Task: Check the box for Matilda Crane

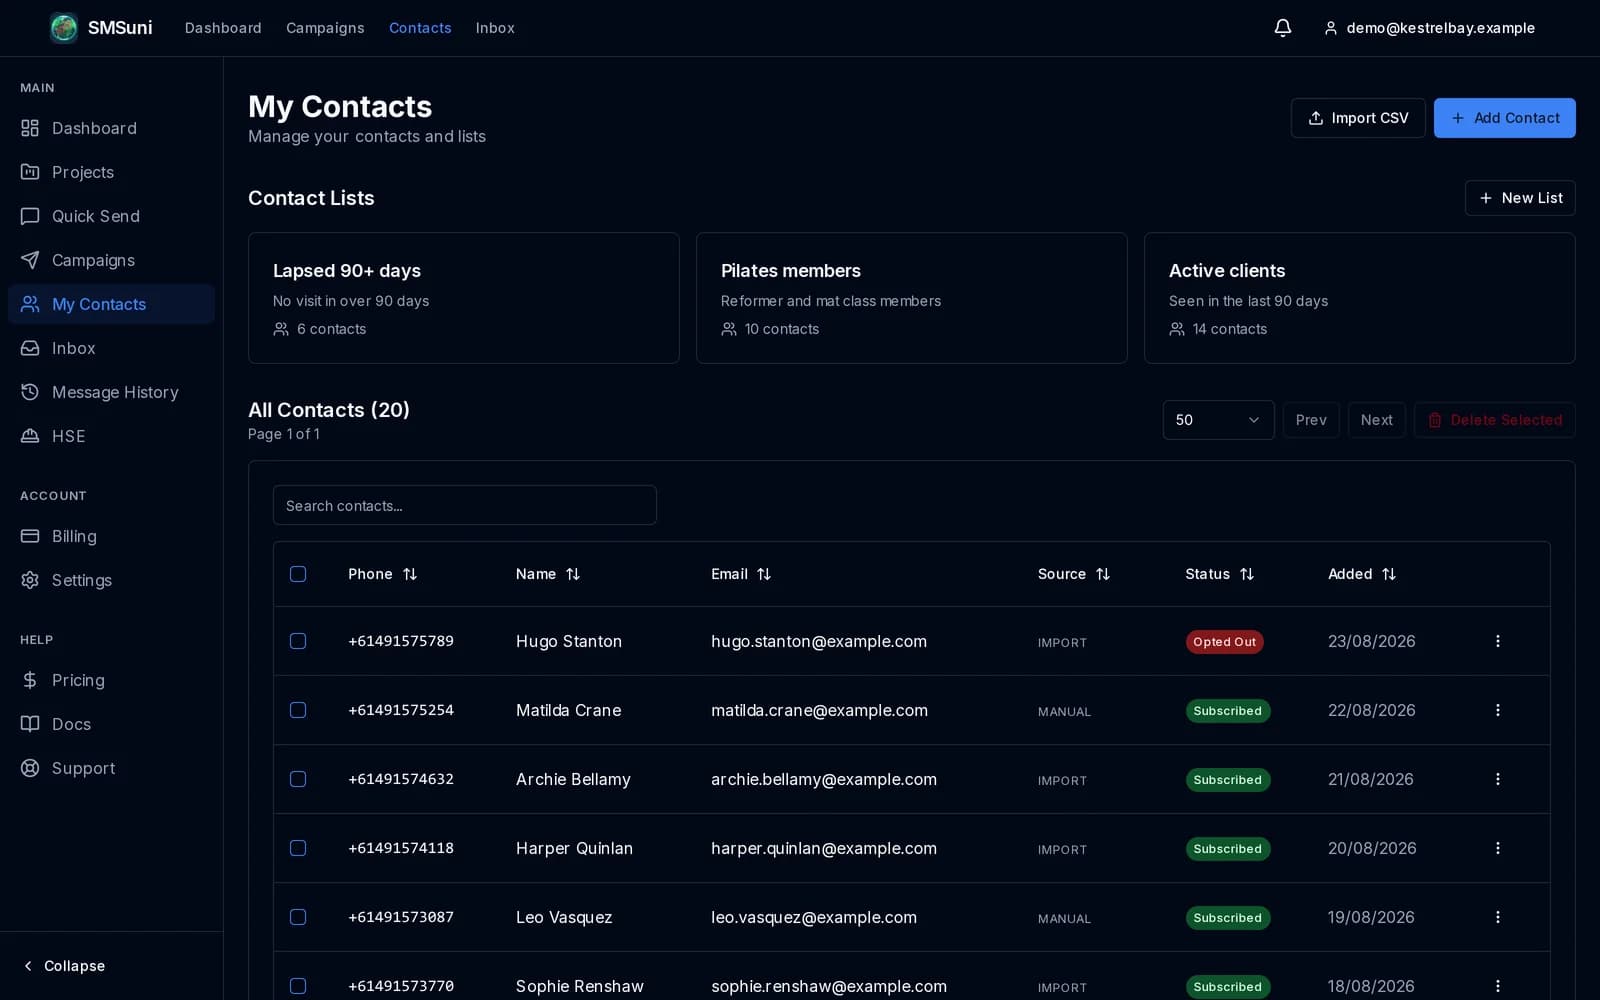Action: 298,710
